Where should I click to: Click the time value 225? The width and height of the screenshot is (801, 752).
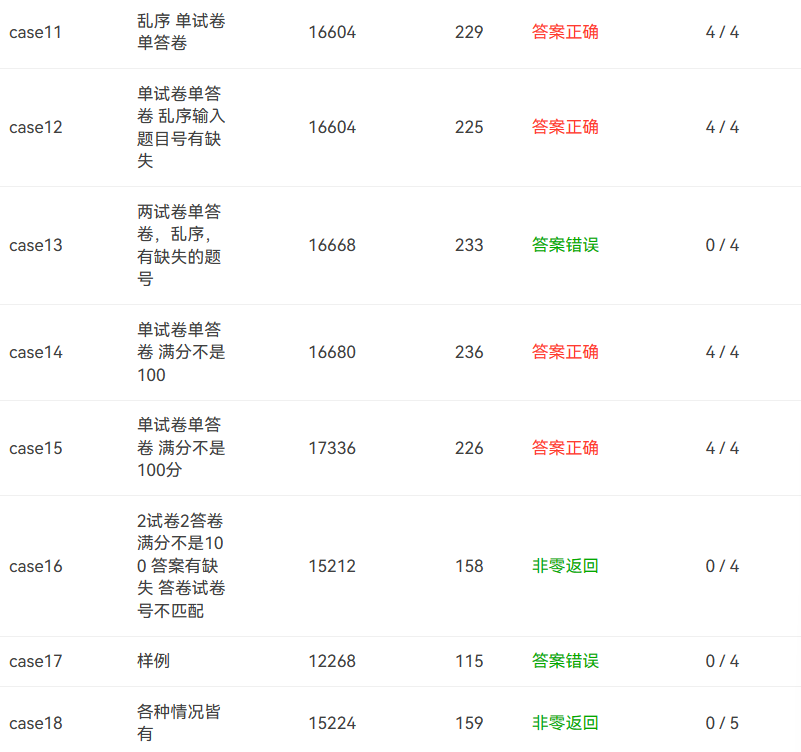[x=469, y=127]
